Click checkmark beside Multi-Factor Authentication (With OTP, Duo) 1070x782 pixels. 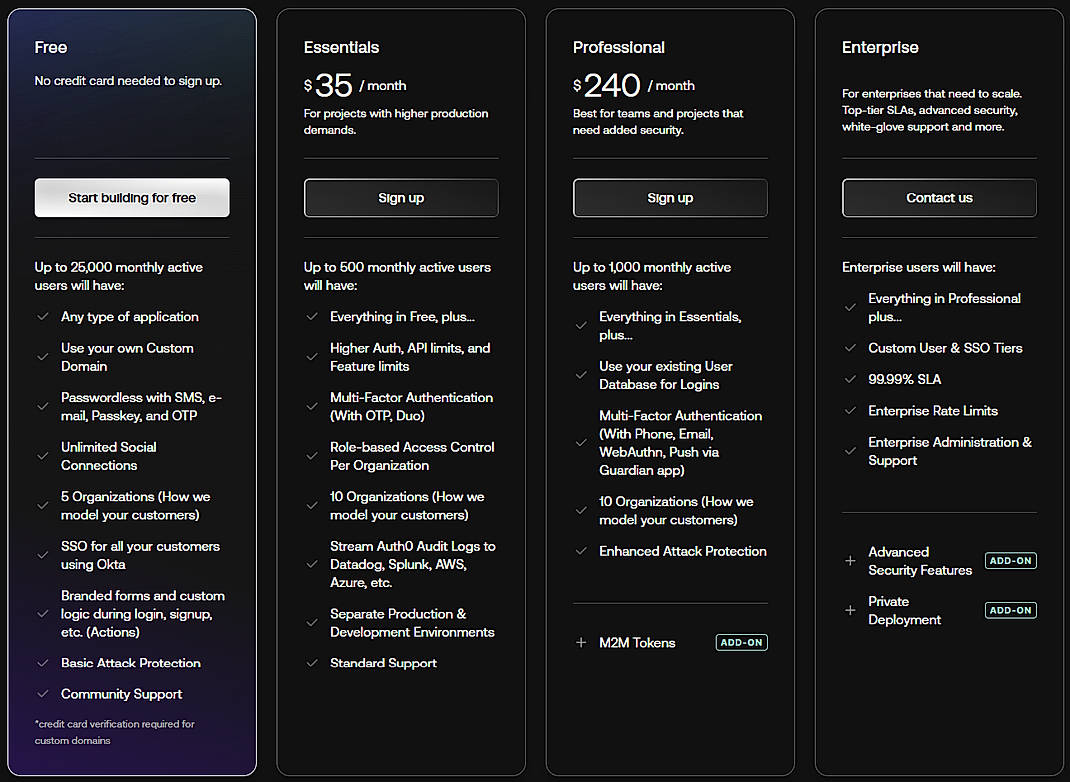click(x=312, y=406)
